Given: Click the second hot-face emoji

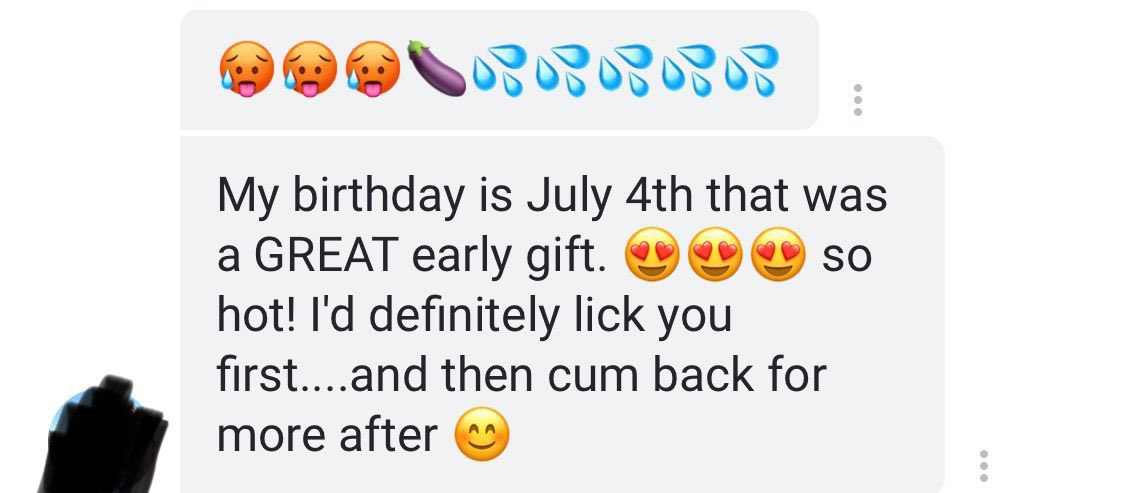Looking at the screenshot, I should [x=309, y=69].
